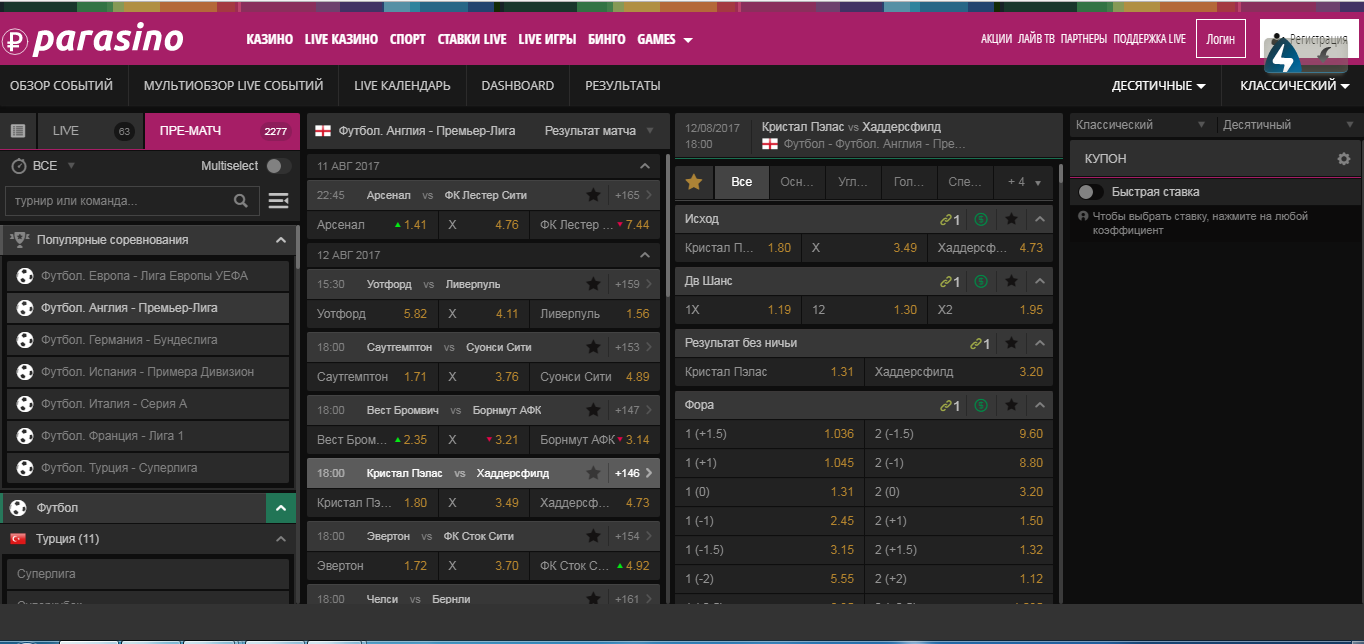Collapse the 12 АВГ 2017 date group
Viewport: 1364px width, 644px height.
coord(645,255)
